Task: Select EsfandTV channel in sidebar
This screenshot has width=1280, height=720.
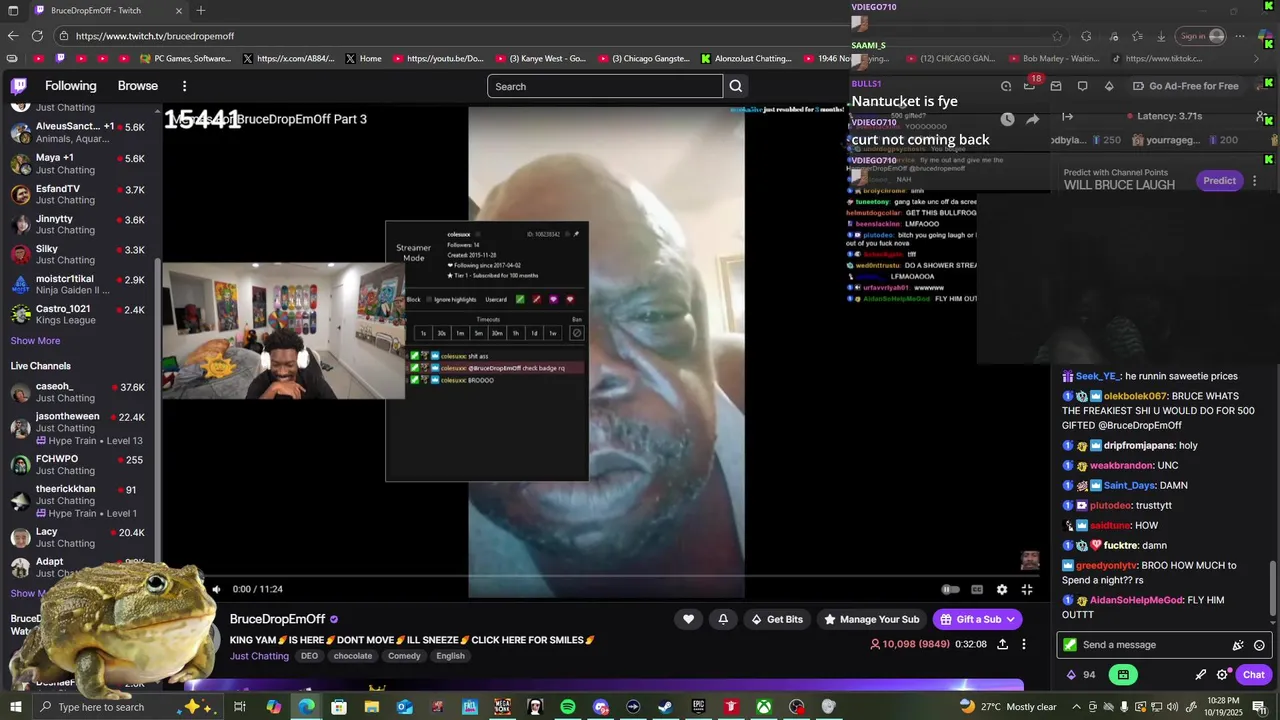Action: tap(78, 194)
